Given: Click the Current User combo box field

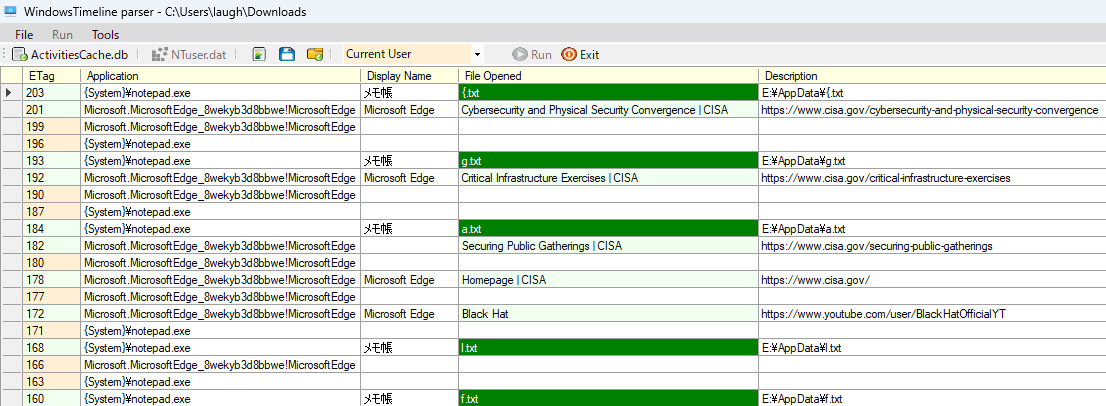Looking at the screenshot, I should pyautogui.click(x=407, y=54).
